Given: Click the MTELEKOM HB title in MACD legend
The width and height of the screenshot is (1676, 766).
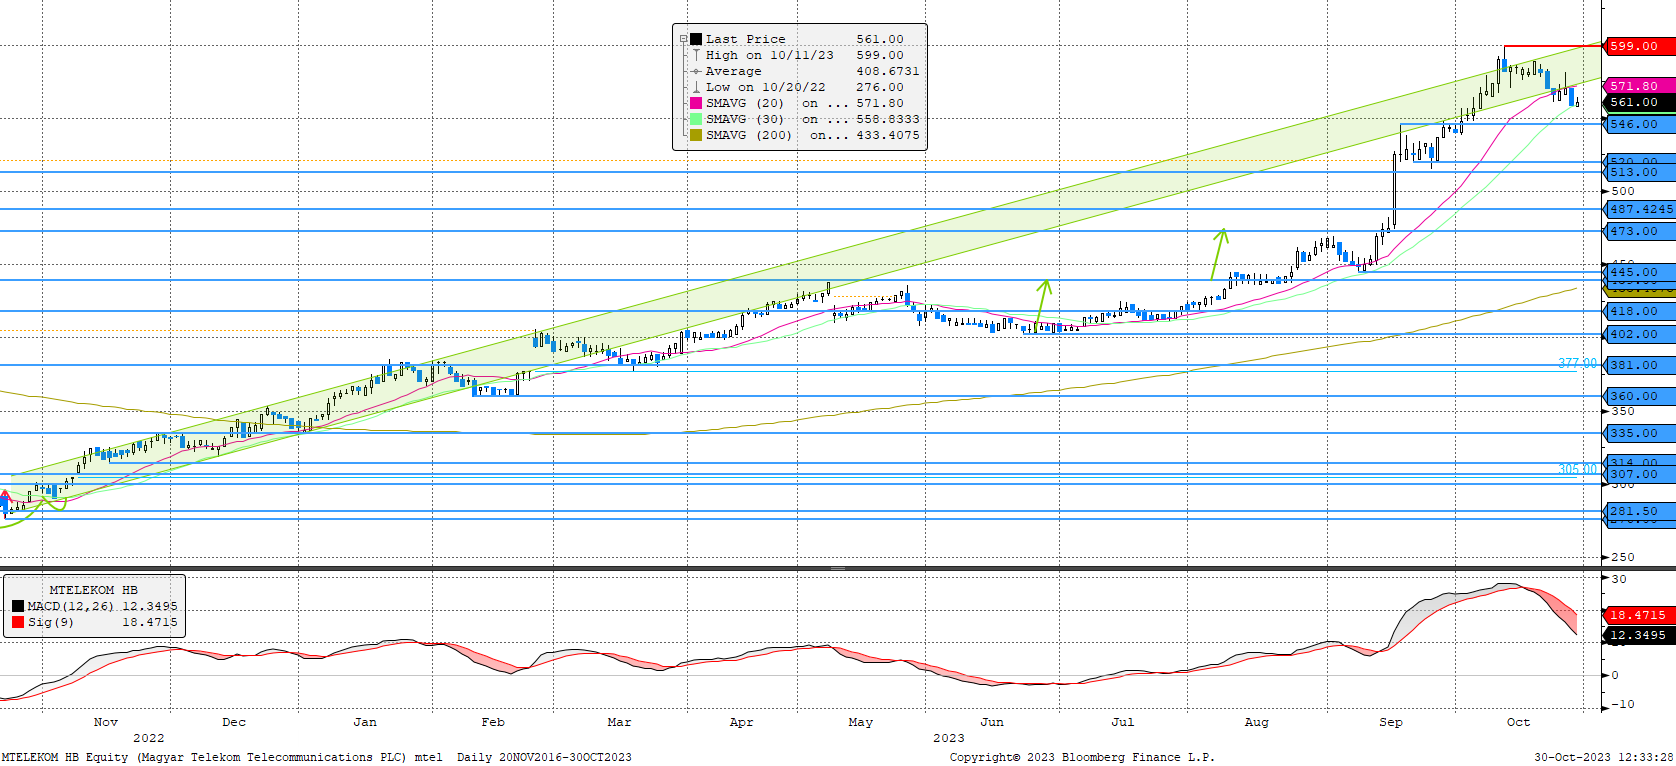Looking at the screenshot, I should point(94,590).
